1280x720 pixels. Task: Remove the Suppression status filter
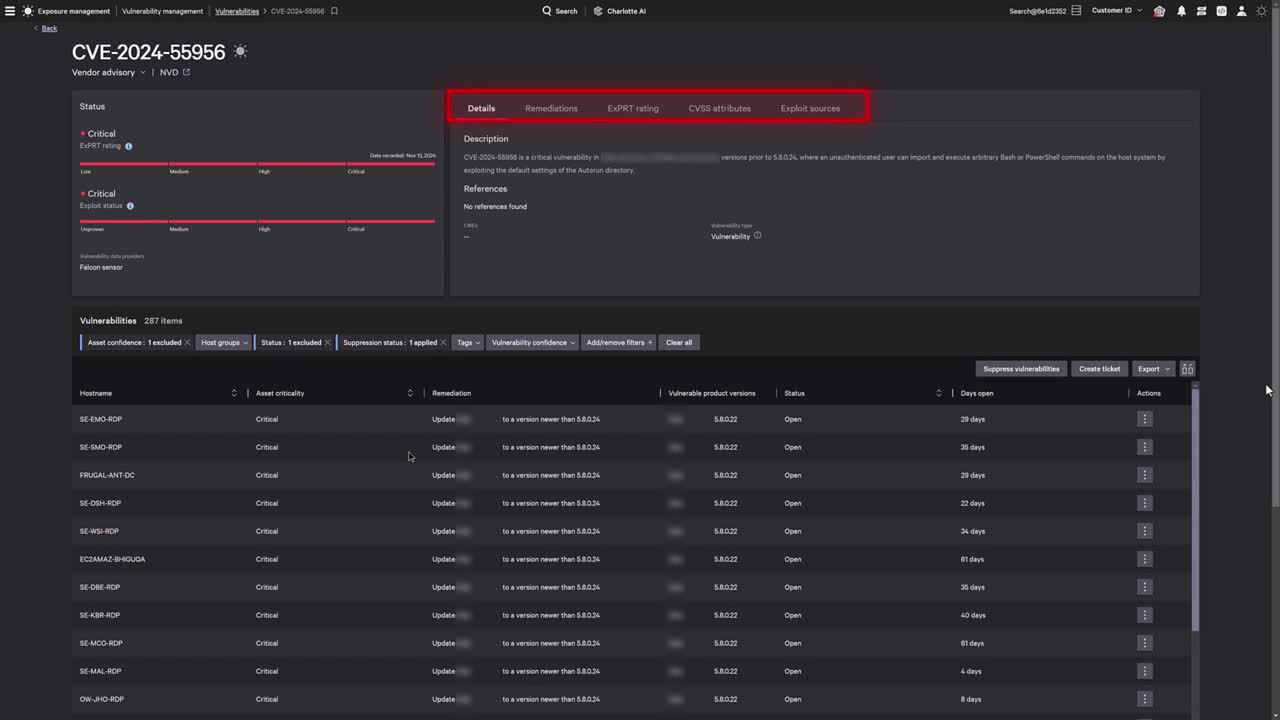pos(443,342)
